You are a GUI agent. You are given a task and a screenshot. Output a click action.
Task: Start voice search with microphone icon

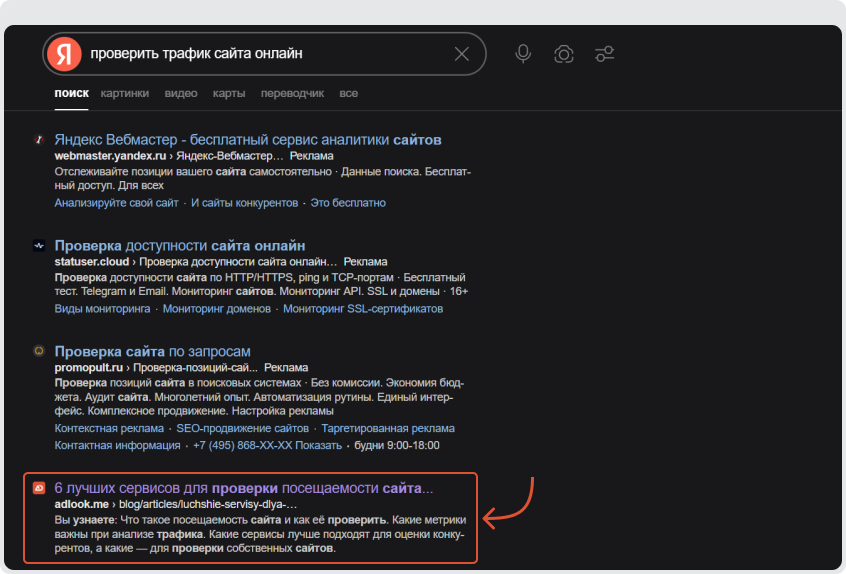[523, 54]
